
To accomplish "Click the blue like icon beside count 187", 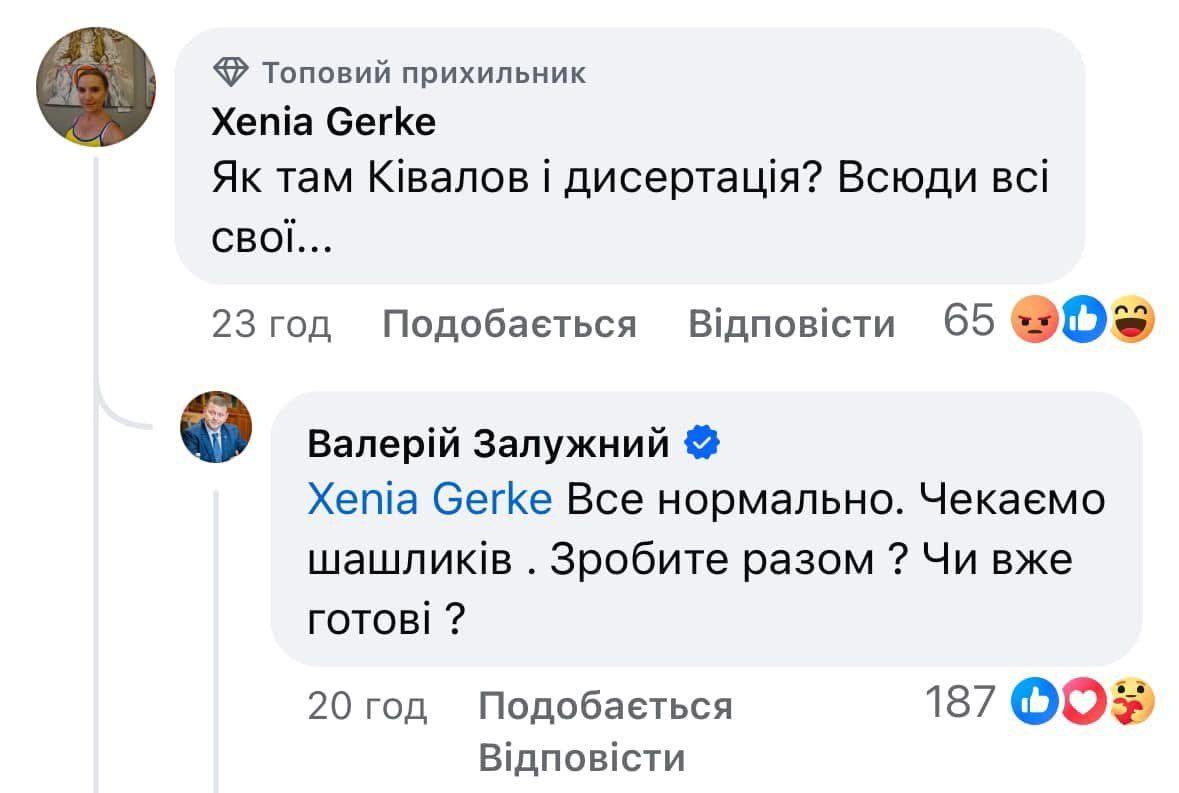I will 1034,703.
